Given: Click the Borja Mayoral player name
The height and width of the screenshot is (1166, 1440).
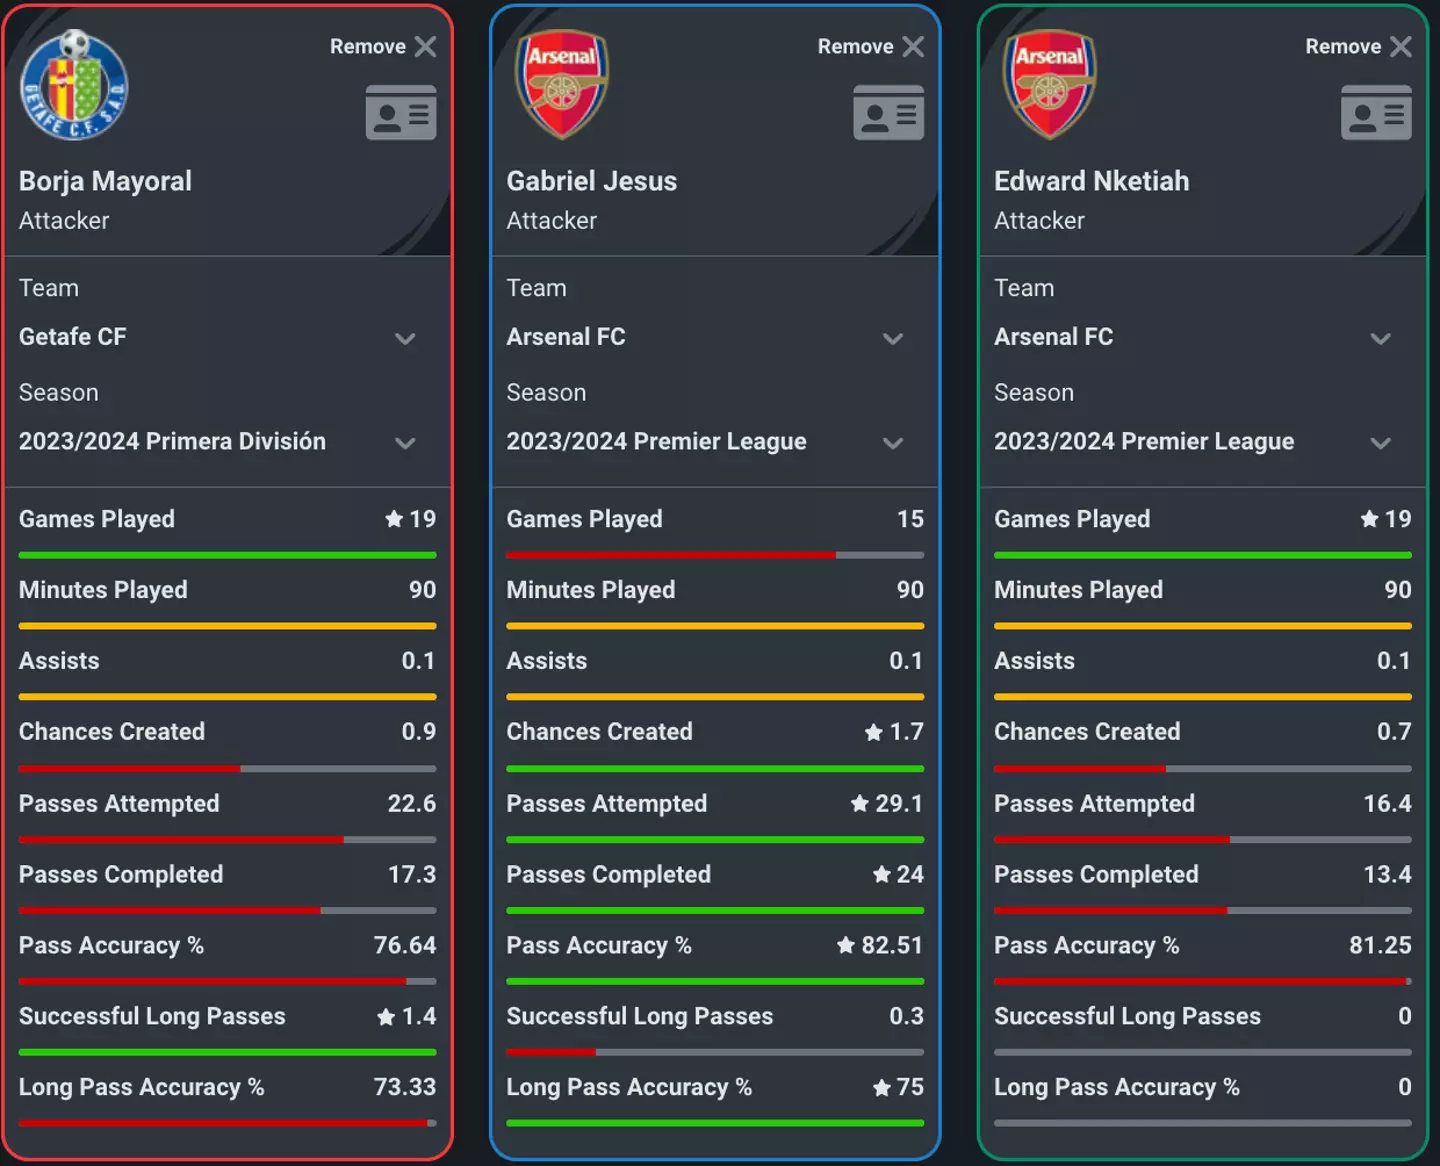Looking at the screenshot, I should (105, 181).
